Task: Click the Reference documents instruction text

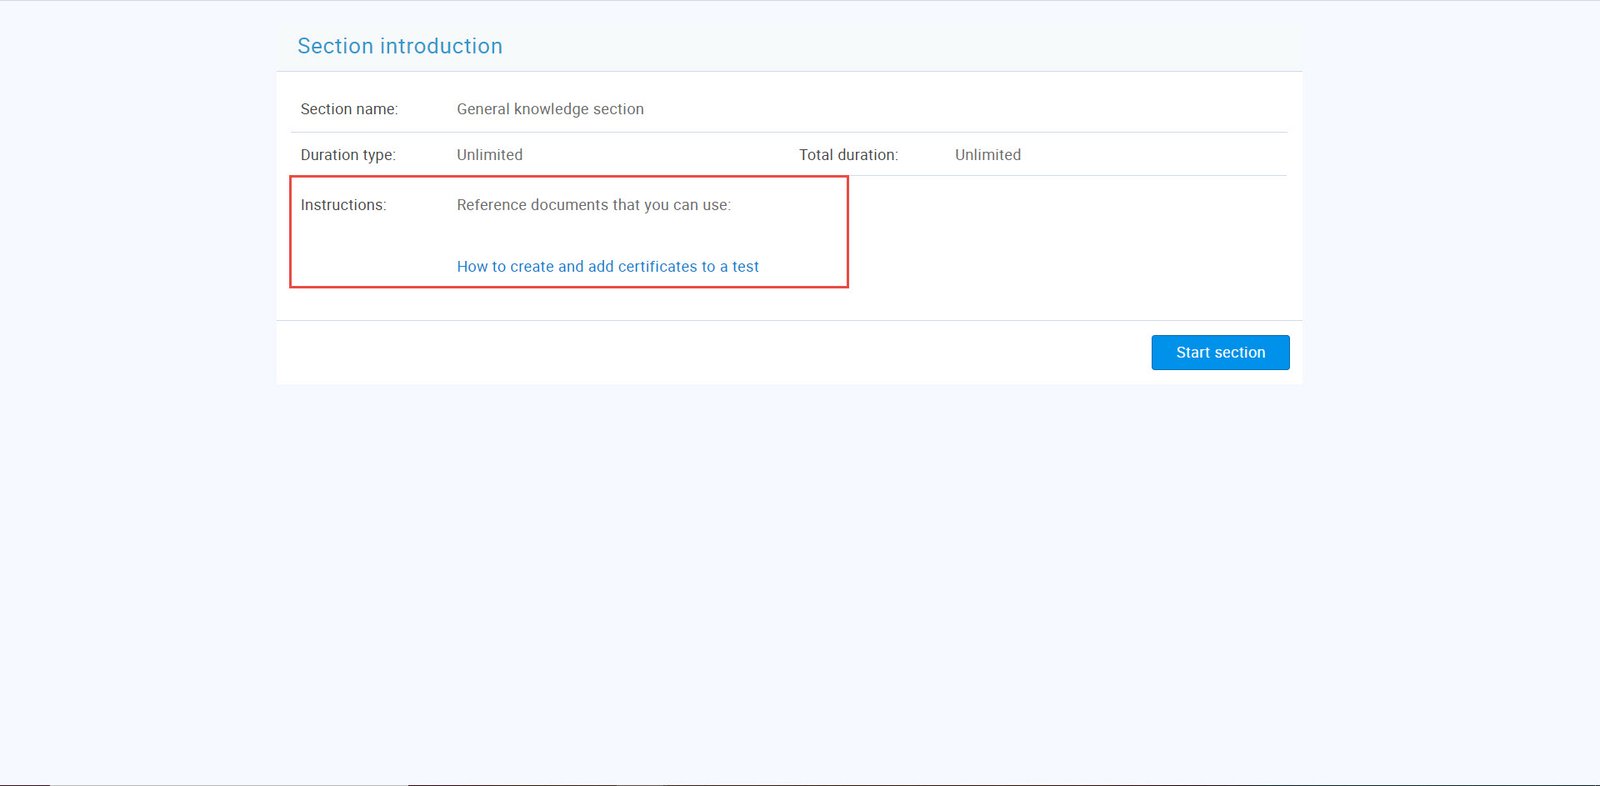Action: [593, 205]
